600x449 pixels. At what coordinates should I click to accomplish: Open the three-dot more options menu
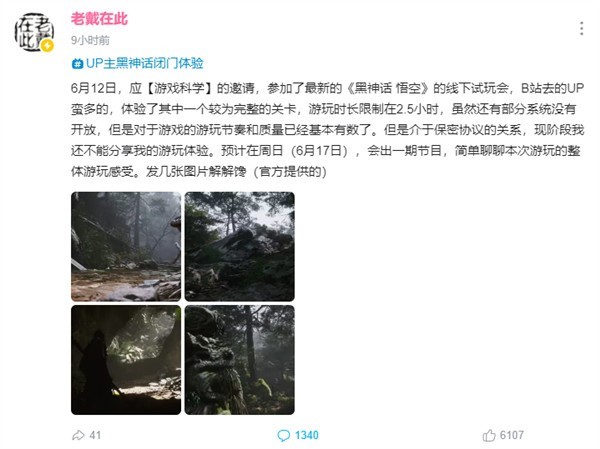tap(581, 29)
